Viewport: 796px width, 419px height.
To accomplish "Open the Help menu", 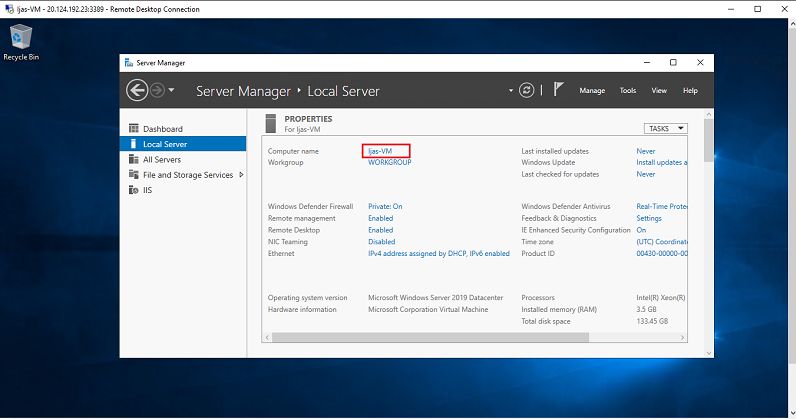I will tap(690, 90).
